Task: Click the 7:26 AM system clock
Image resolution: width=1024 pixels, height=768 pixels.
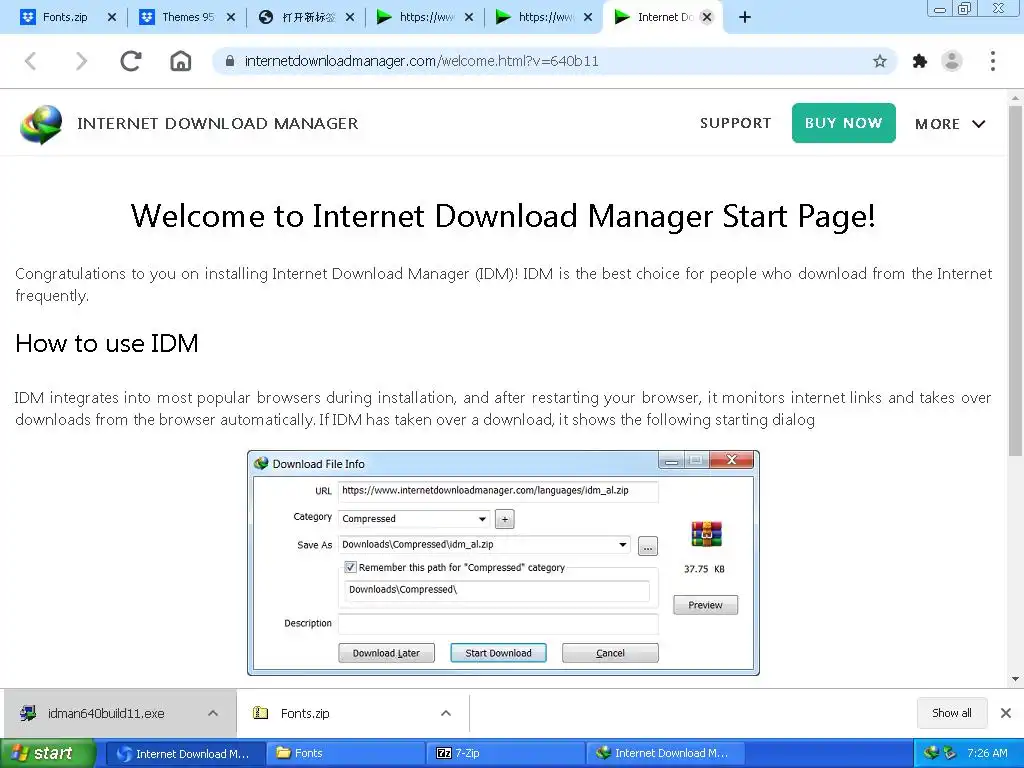Action: pos(987,753)
